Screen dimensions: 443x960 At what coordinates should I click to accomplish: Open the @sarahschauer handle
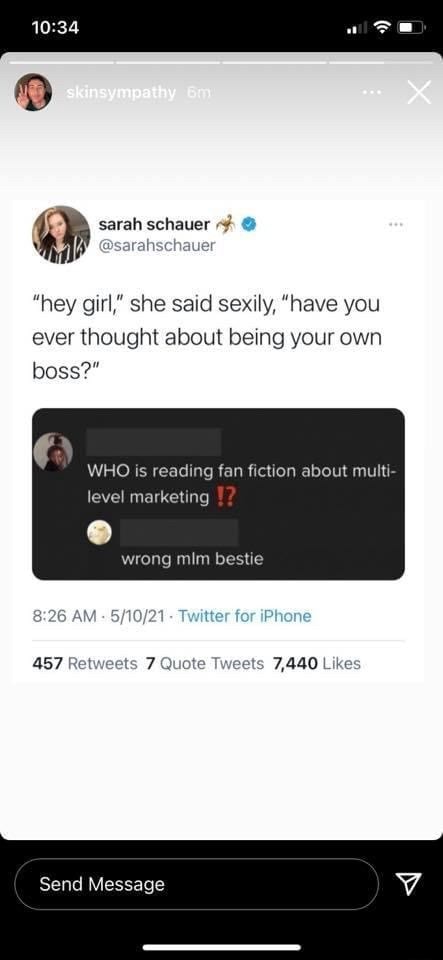click(x=157, y=246)
